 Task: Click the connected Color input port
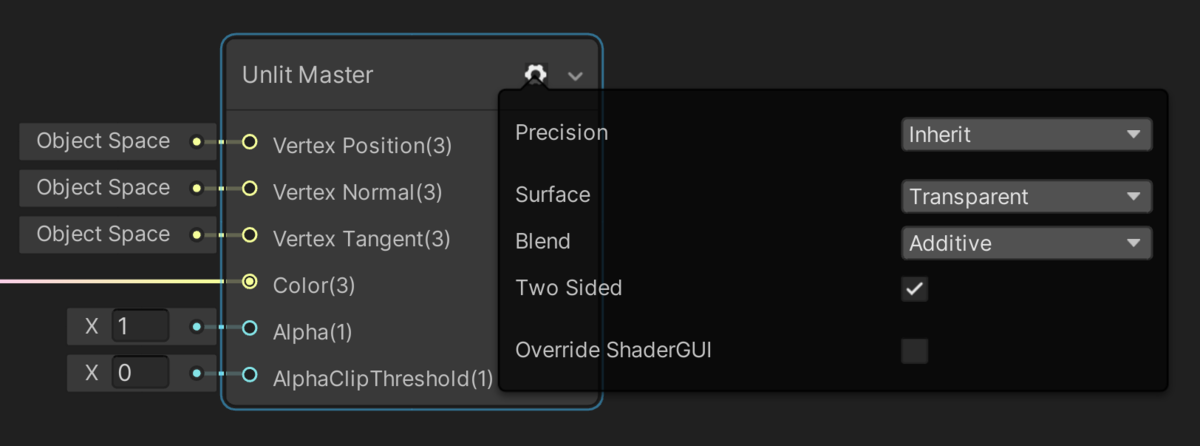coord(250,282)
